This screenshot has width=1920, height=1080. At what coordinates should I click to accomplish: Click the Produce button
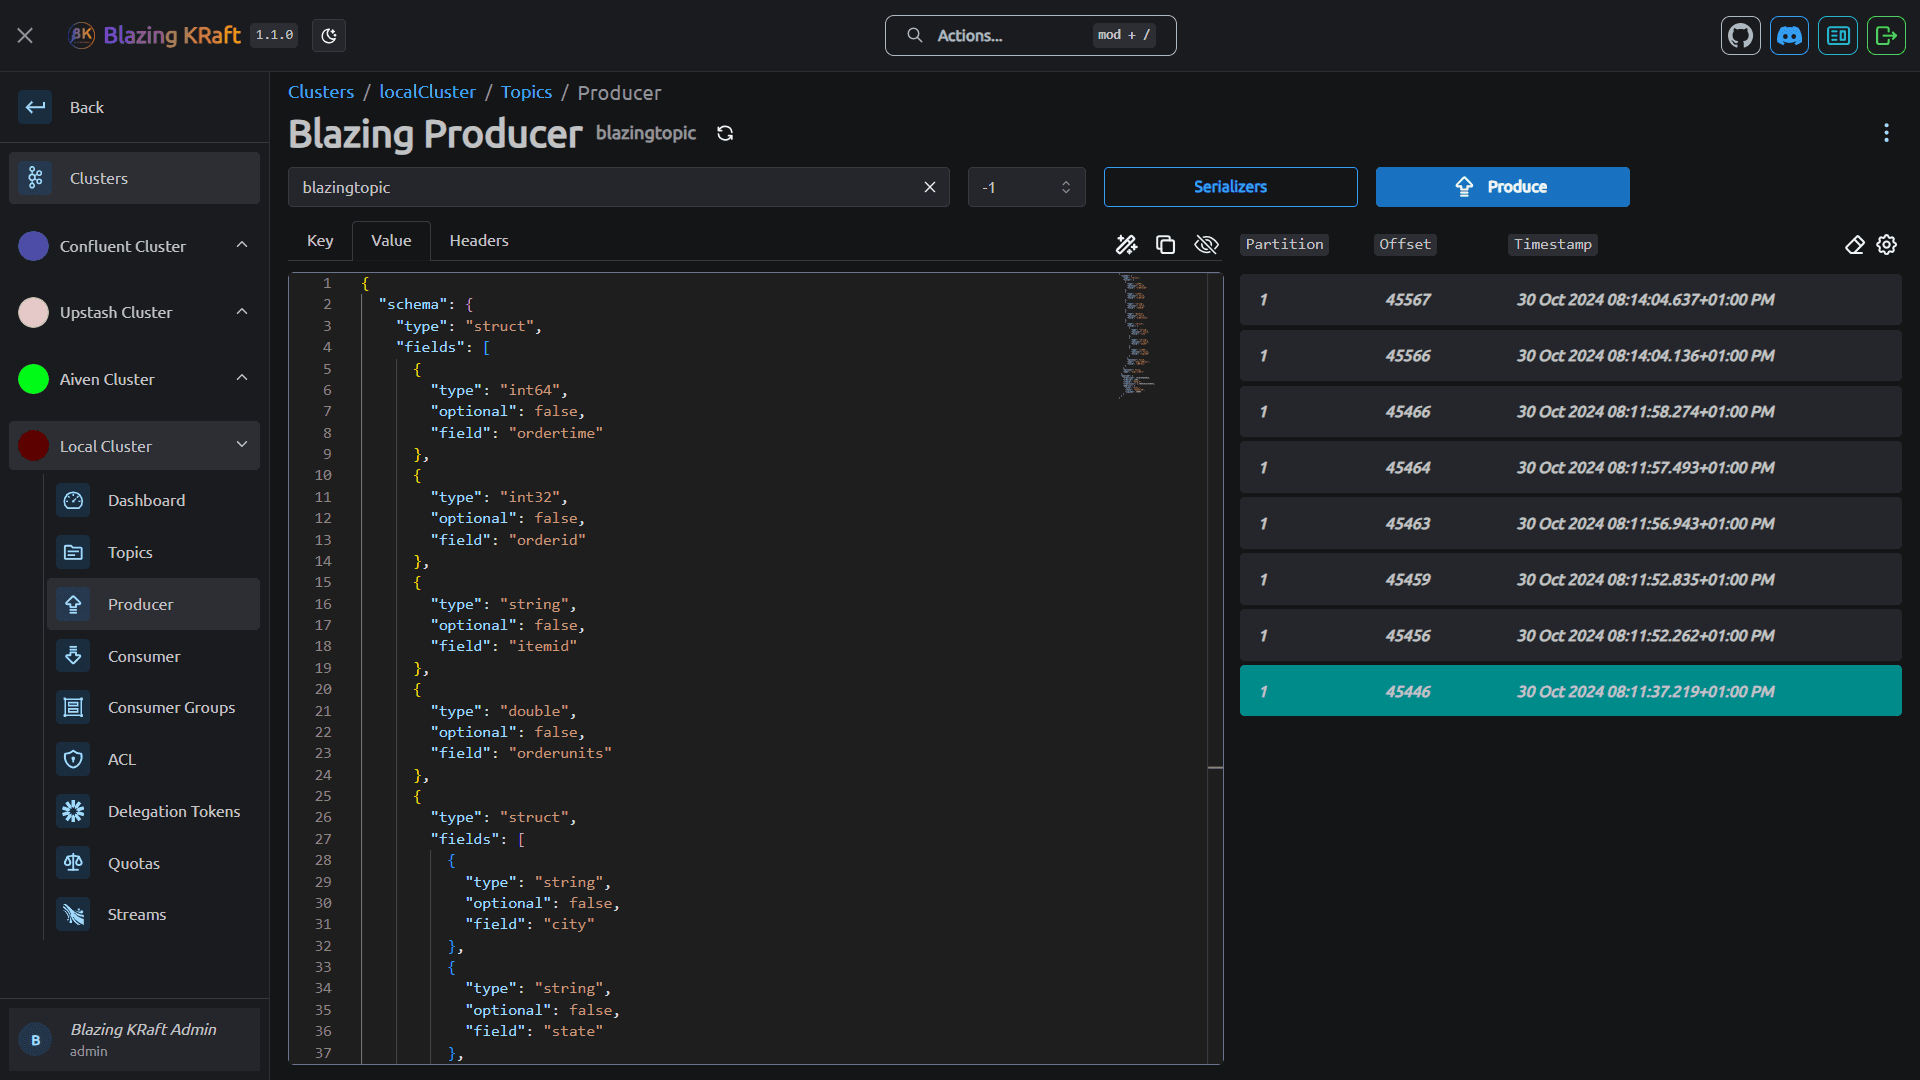coord(1502,187)
